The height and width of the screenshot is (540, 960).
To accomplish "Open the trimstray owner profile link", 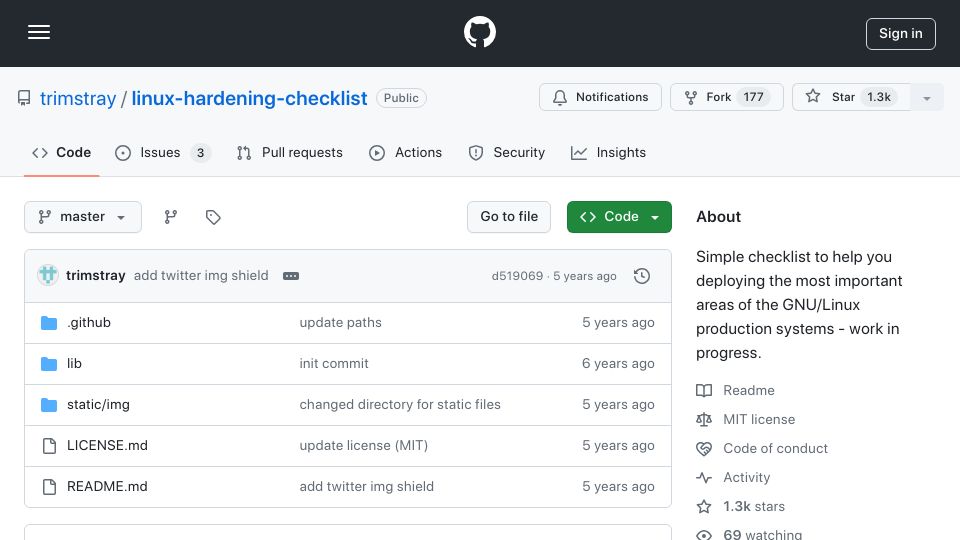I will coord(78,98).
